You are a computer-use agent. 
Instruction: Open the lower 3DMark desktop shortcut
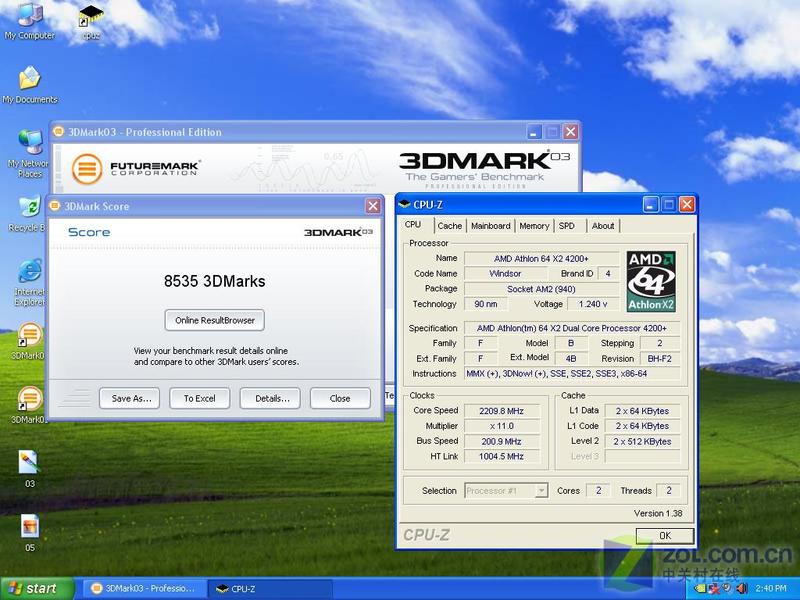pyautogui.click(x=29, y=405)
